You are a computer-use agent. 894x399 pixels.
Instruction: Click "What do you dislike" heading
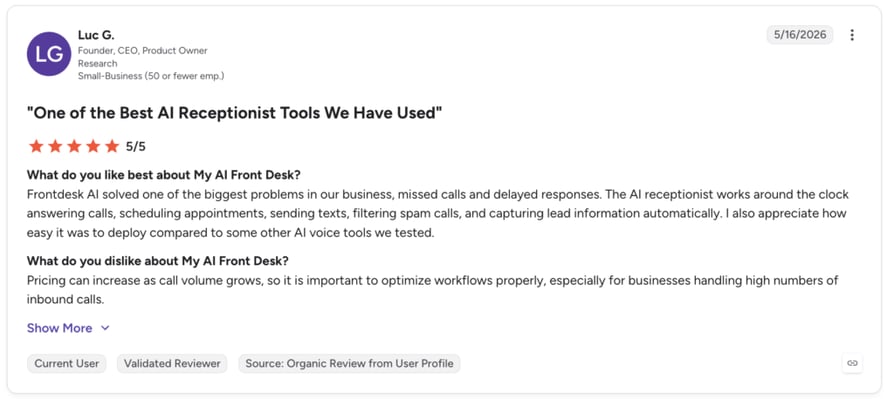157,261
